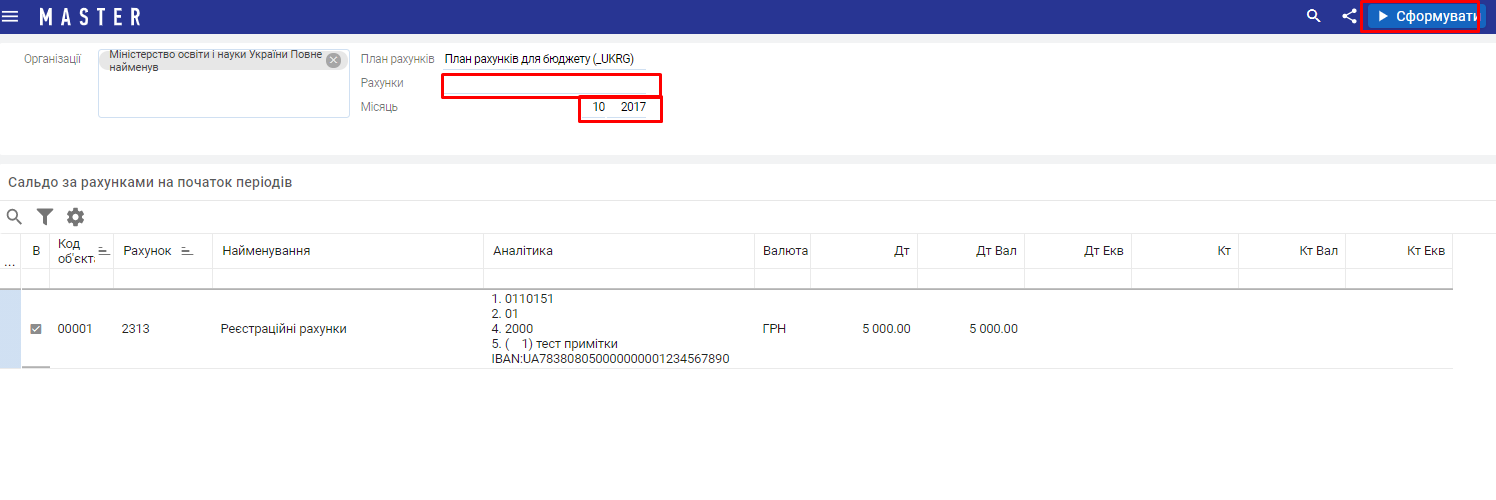Remove the Міністерство освіти organization chip
1496x500 pixels.
[x=334, y=60]
